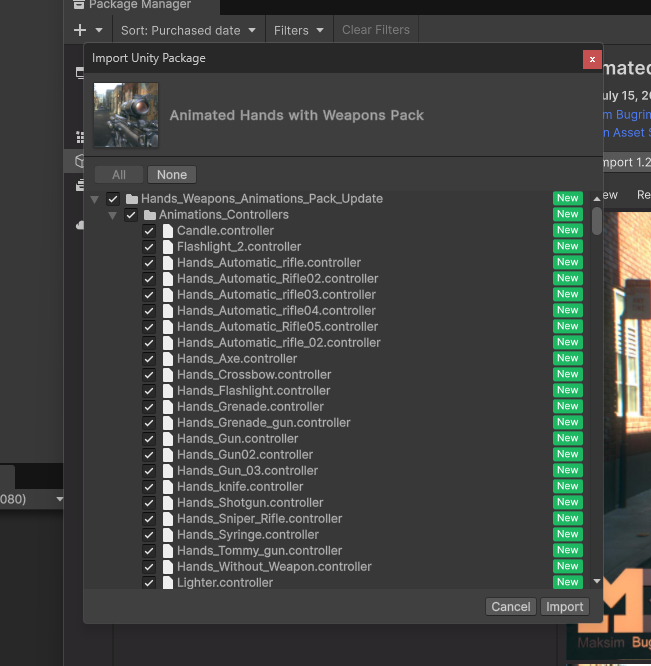
Task: Select Hands_Gun_03.controller row text
Action: pyautogui.click(x=248, y=471)
